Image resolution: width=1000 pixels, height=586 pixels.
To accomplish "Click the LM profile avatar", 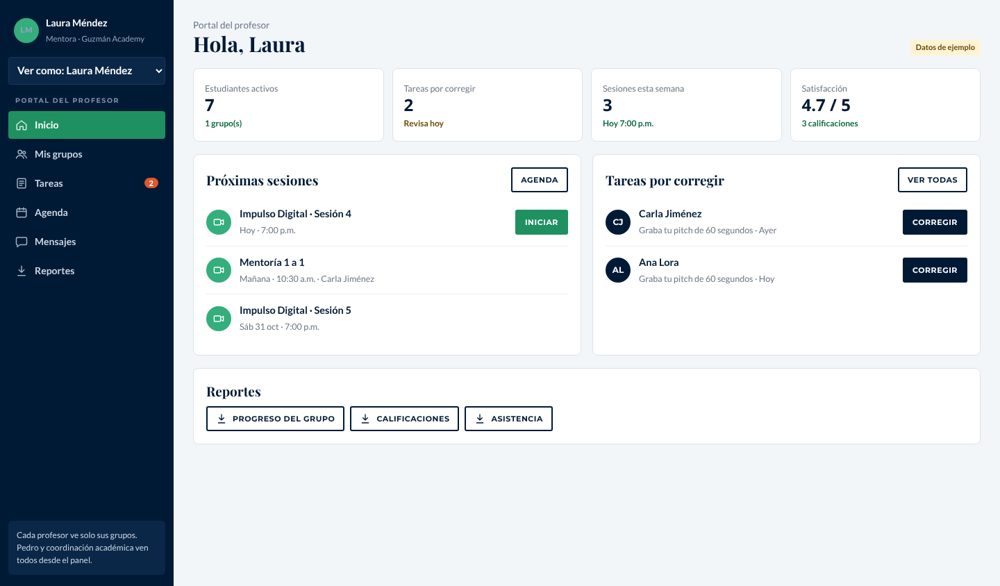I will click(x=27, y=30).
